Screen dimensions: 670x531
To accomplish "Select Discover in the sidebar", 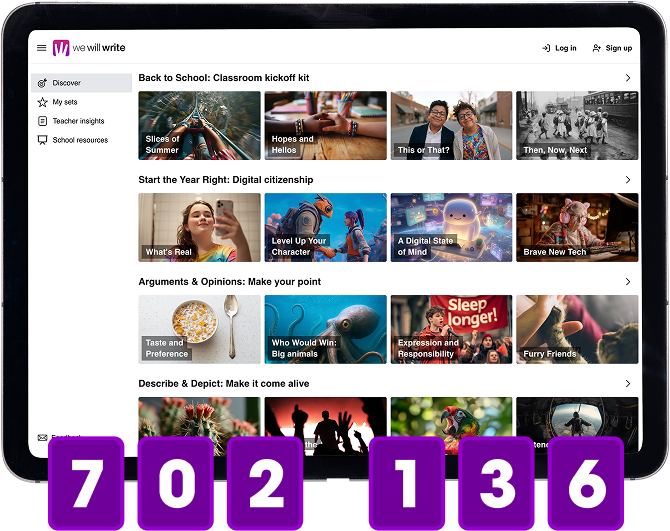I will tap(82, 83).
